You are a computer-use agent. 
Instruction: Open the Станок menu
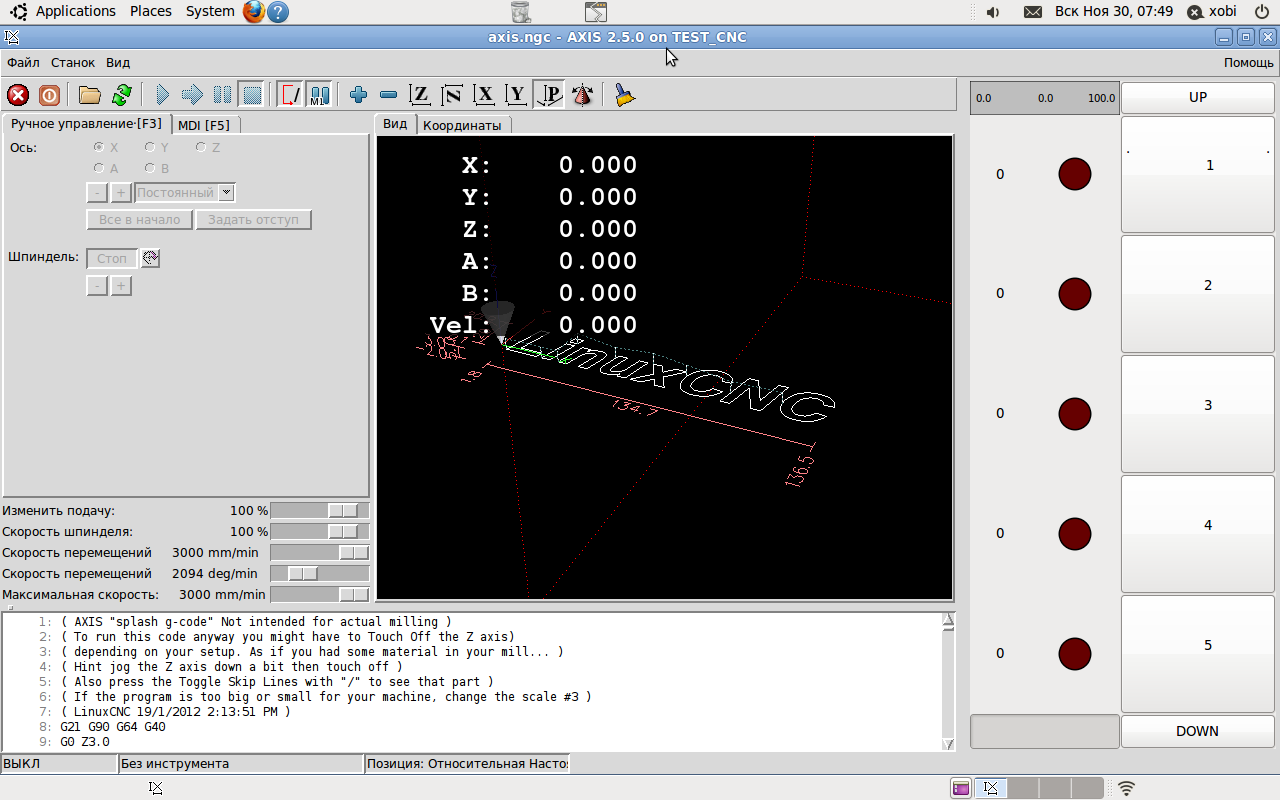coord(73,62)
